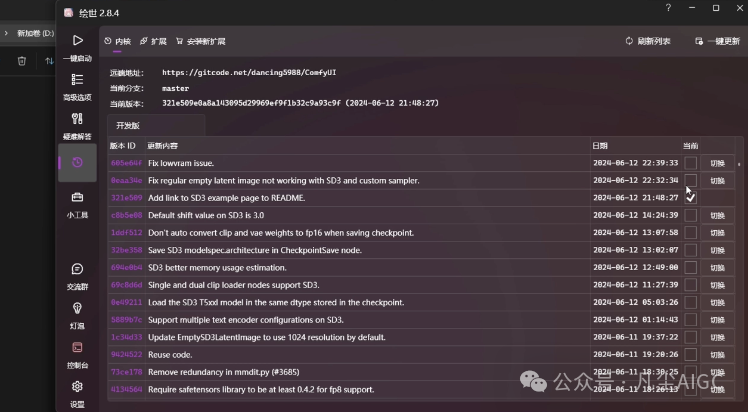Click 切换 for Default shift value commit
This screenshot has width=748, height=412.
[x=717, y=215]
